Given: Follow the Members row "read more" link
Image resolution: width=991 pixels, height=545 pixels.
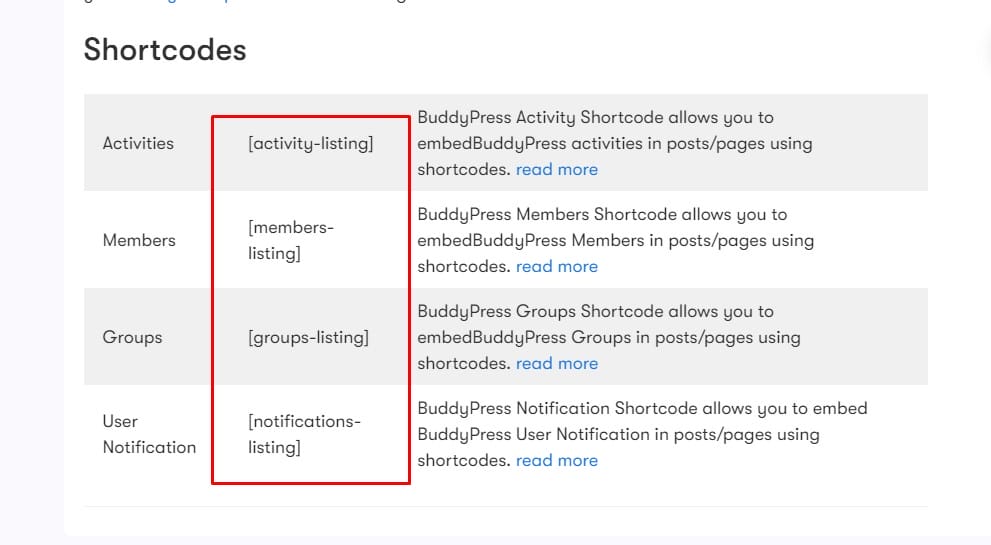Looking at the screenshot, I should [557, 266].
